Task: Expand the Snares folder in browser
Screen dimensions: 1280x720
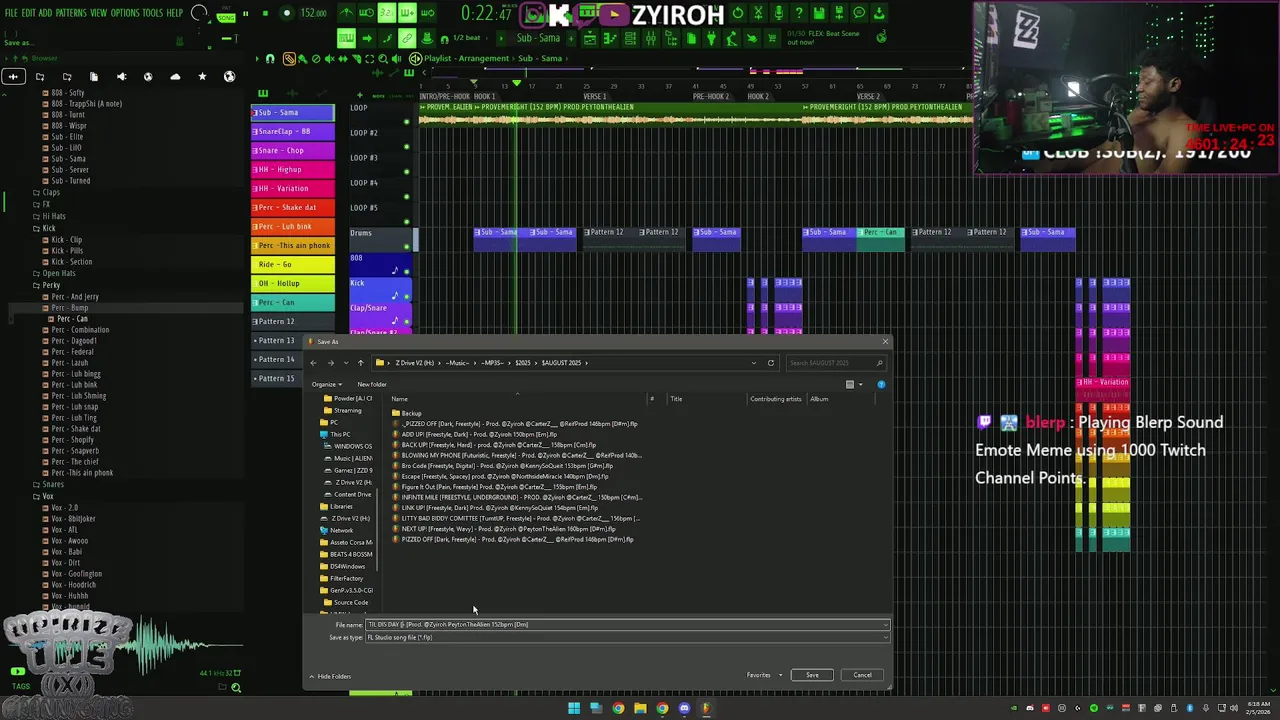Action: coord(53,485)
